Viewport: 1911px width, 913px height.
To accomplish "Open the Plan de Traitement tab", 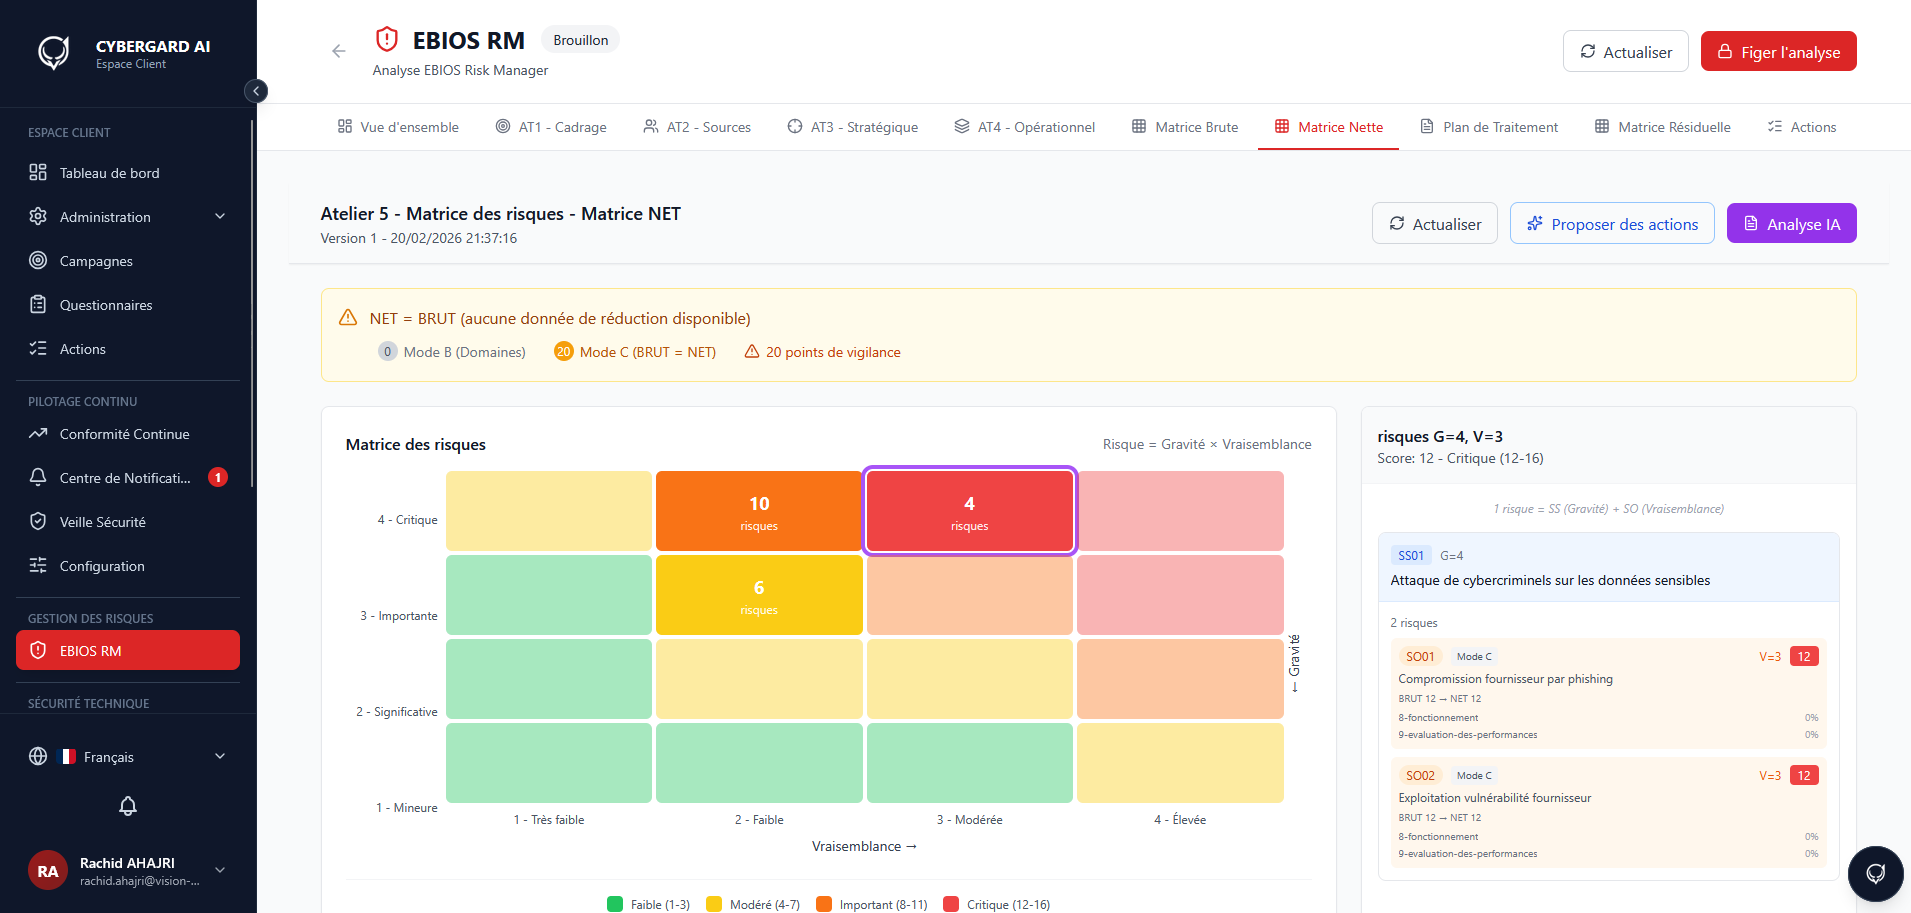I will coord(1489,127).
